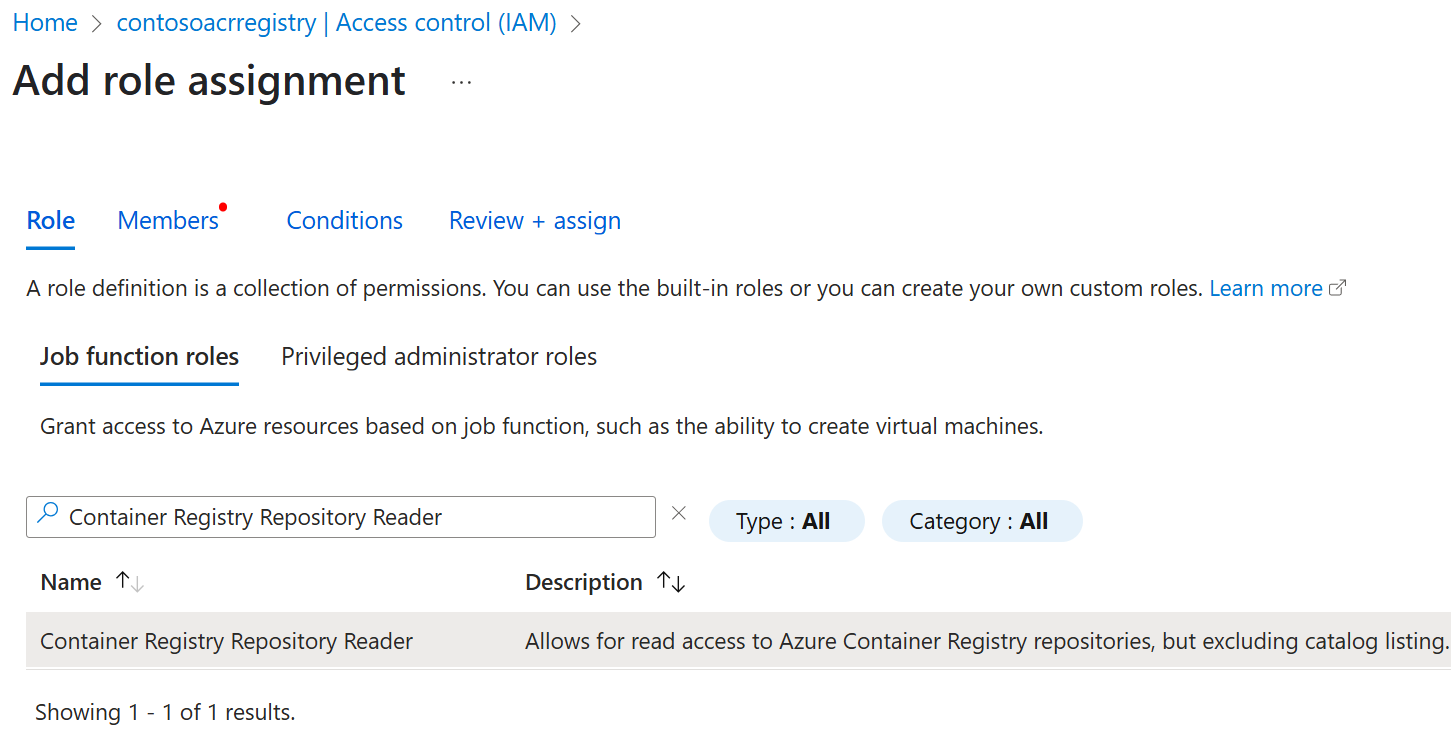1451x732 pixels.
Task: Click breadcrumb chevron after Home
Action: [97, 24]
